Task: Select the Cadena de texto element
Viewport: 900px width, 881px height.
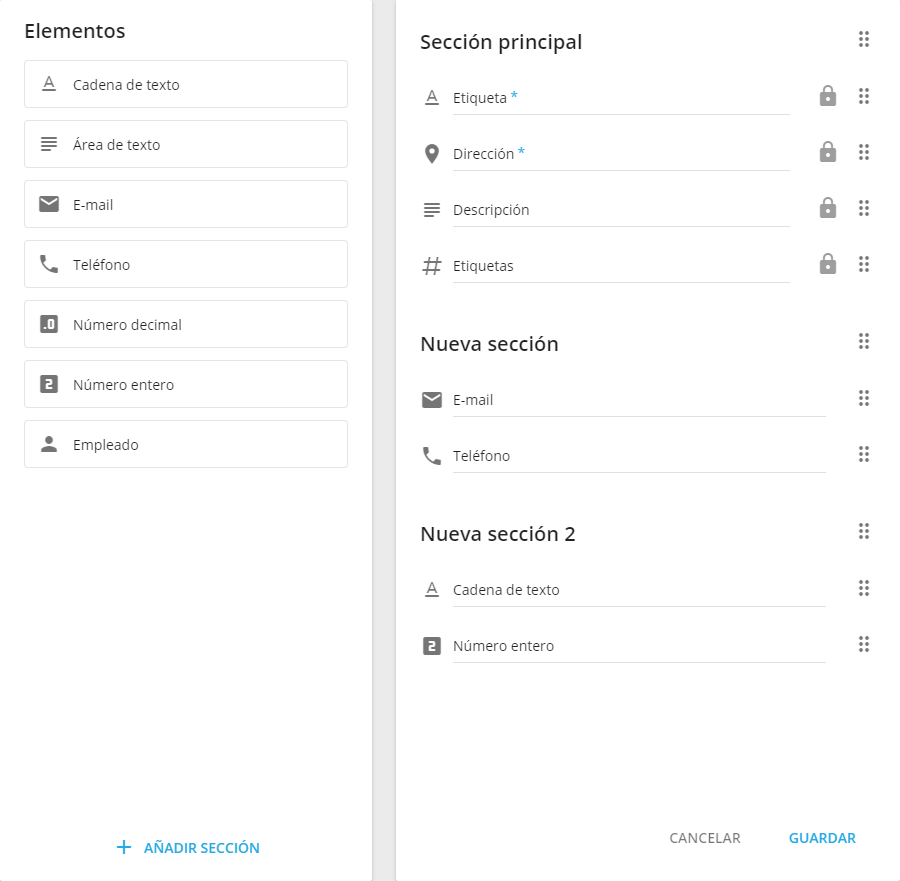Action: [186, 84]
